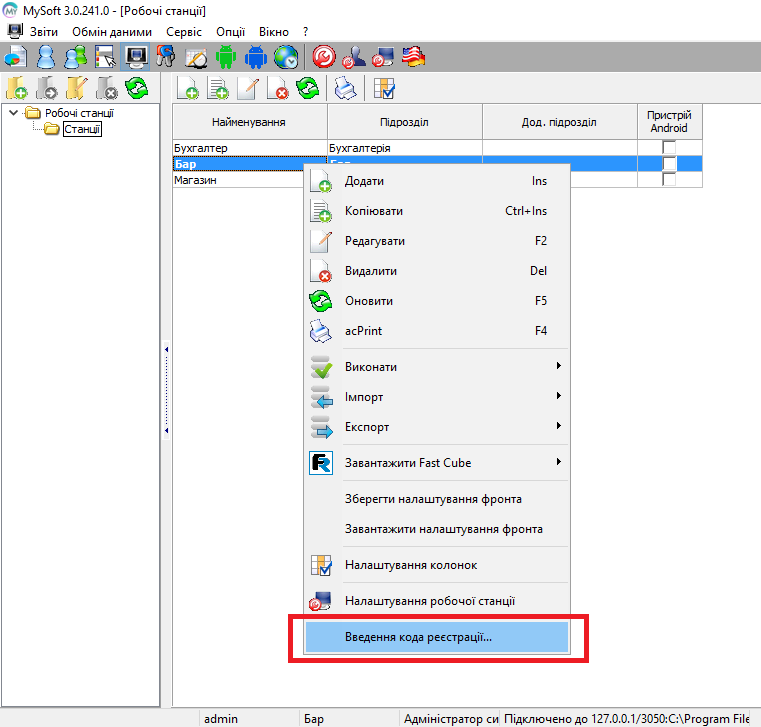Click the monitor with red badge toolbar icon
Viewport: 761px width, 727px height.
tap(383, 57)
